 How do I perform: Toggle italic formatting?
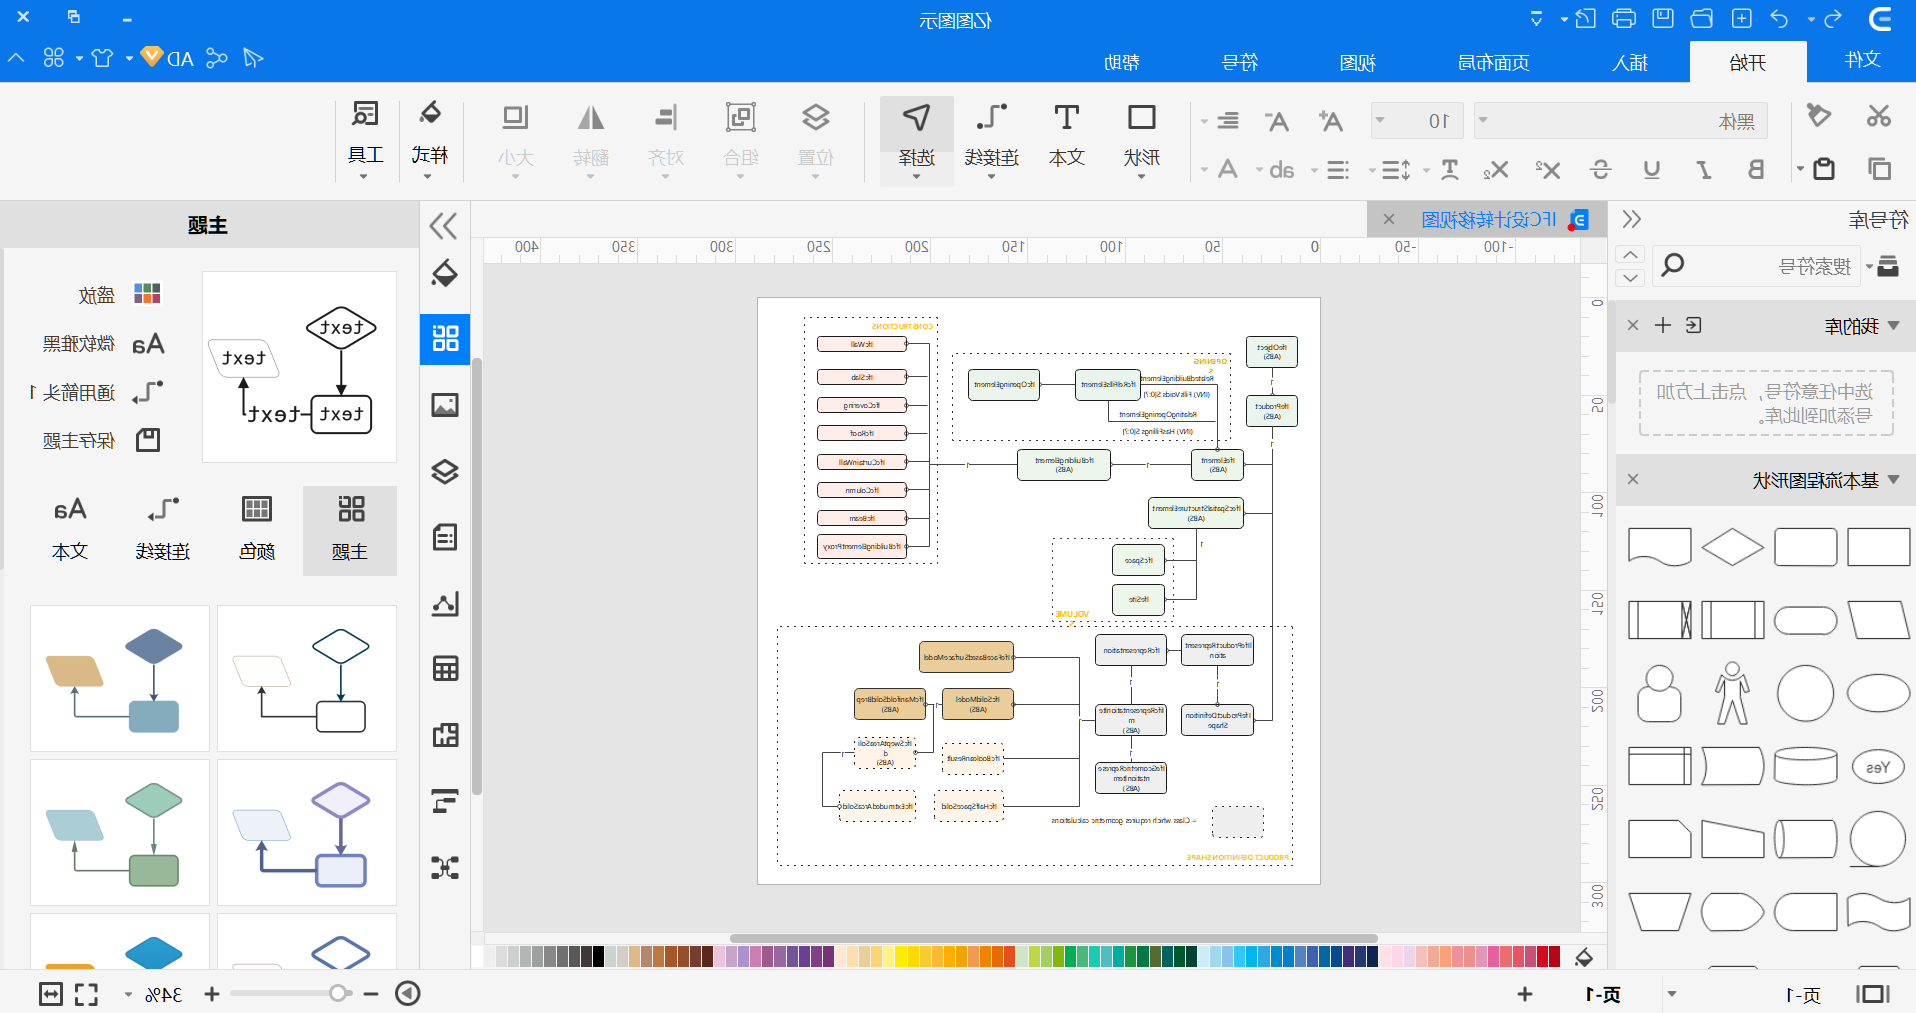coord(1704,170)
